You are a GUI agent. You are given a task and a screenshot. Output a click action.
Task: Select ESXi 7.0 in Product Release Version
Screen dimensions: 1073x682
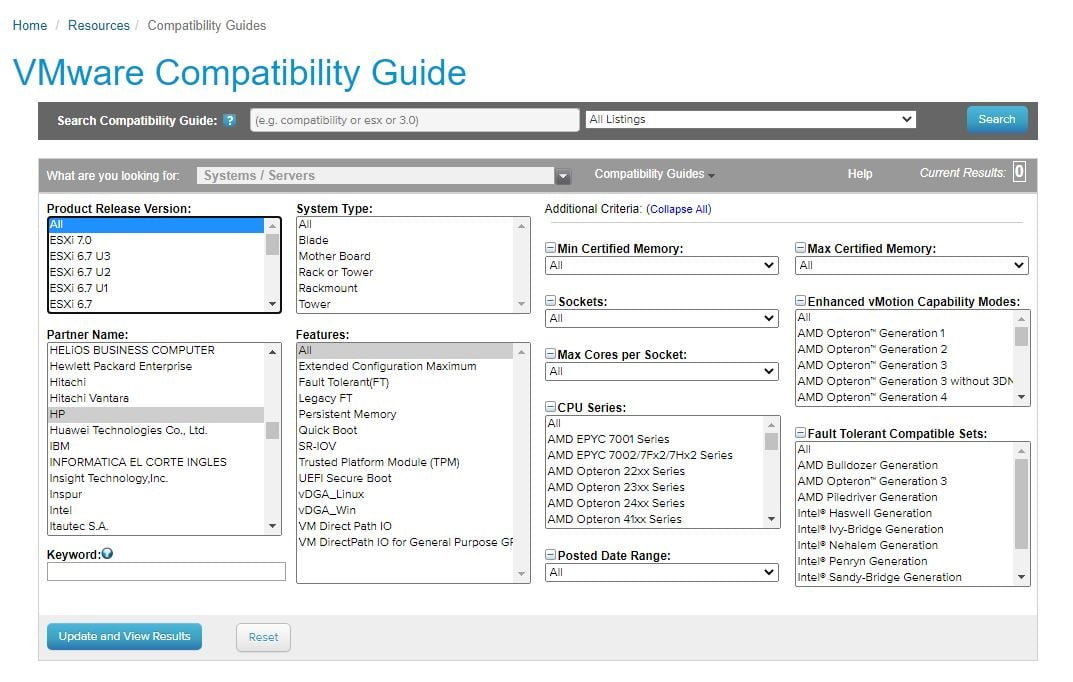pos(156,240)
